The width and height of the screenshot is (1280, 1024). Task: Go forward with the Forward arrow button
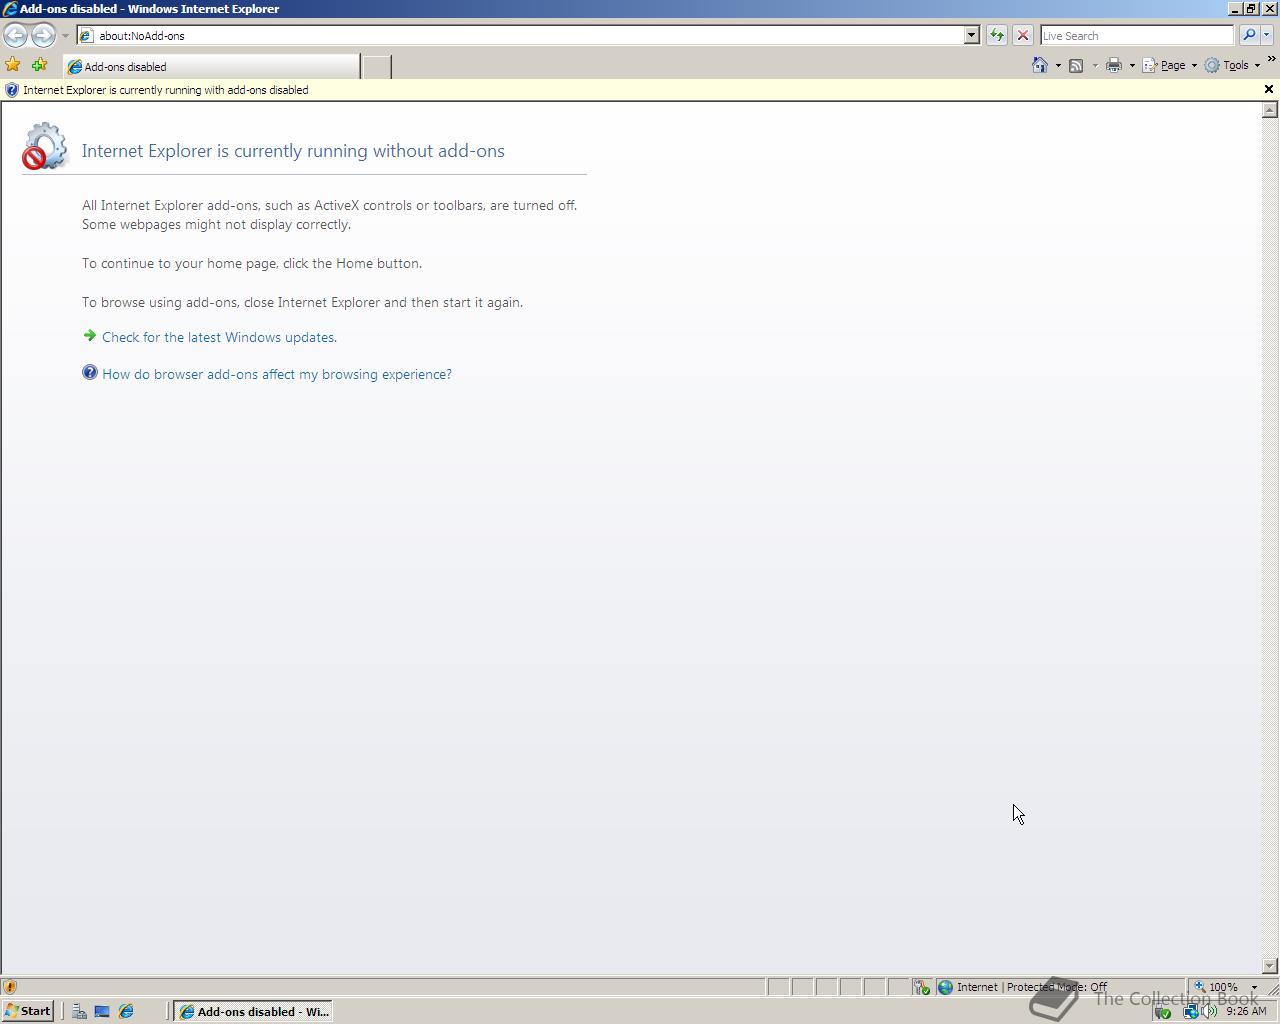[43, 36]
